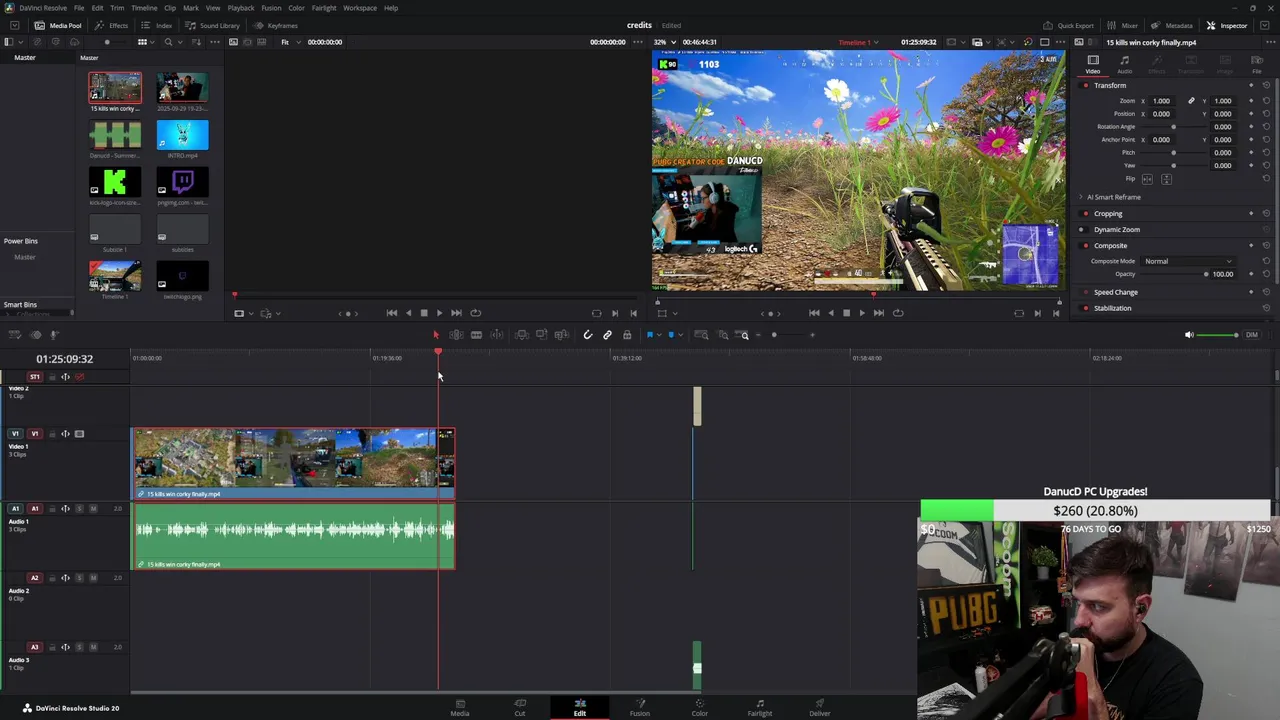The width and height of the screenshot is (1280, 720).
Task: Toggle the Speed Change enable switch
Action: click(x=1086, y=292)
